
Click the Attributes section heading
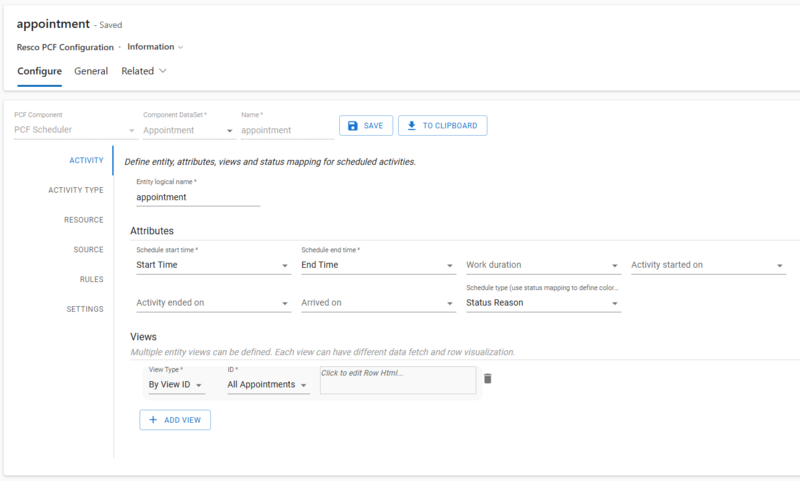(152, 231)
